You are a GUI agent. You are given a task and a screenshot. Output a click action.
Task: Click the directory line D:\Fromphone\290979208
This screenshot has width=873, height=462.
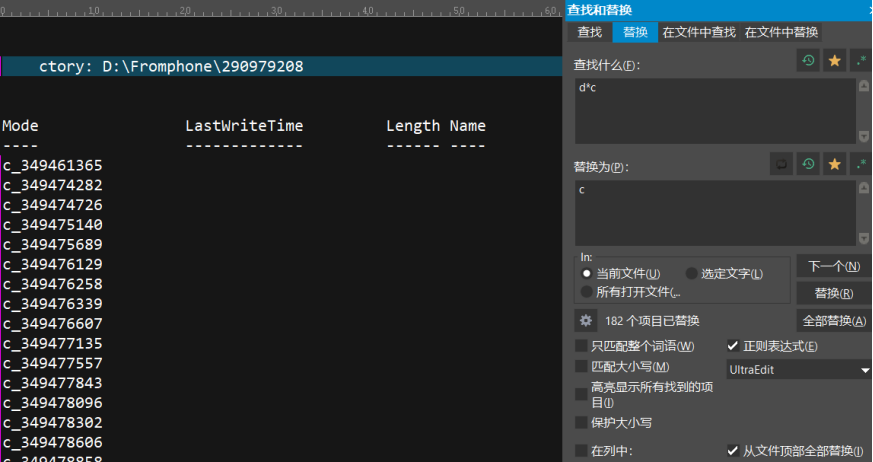point(171,66)
